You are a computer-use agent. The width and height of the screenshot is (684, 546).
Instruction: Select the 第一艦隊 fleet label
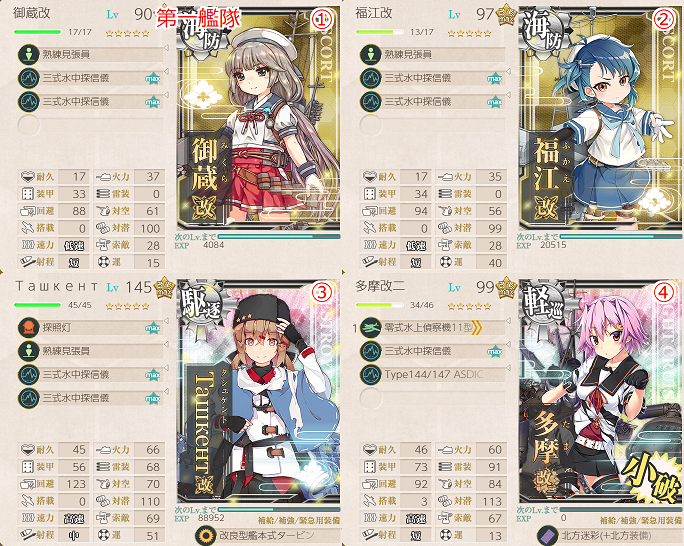pyautogui.click(x=198, y=18)
